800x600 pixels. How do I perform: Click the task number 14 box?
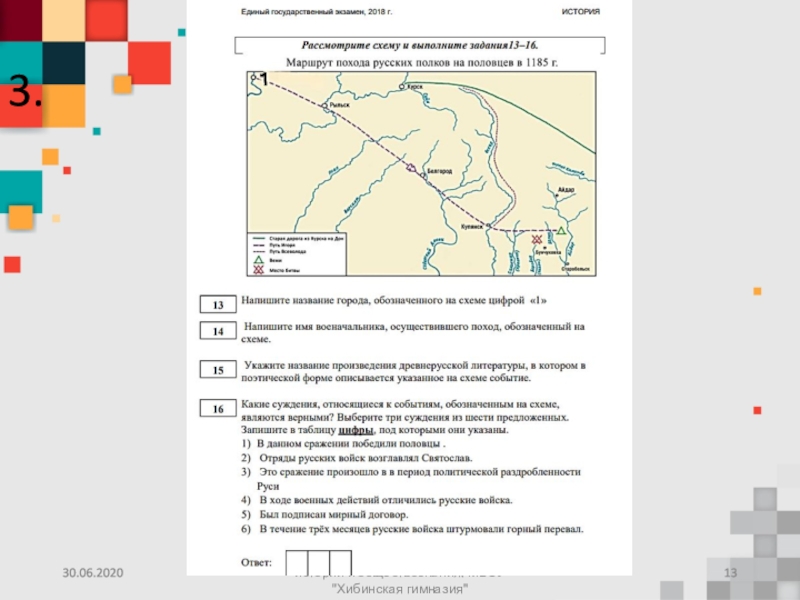click(216, 331)
